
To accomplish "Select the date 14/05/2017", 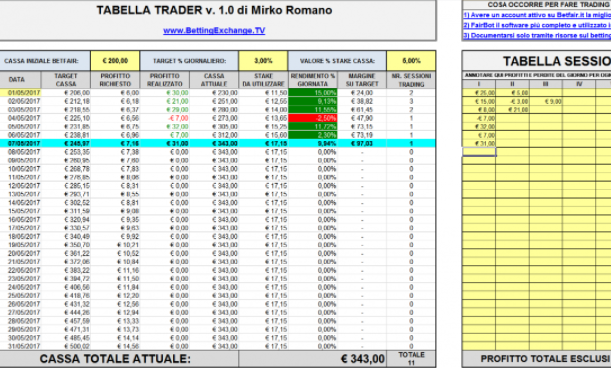I will (20, 203).
